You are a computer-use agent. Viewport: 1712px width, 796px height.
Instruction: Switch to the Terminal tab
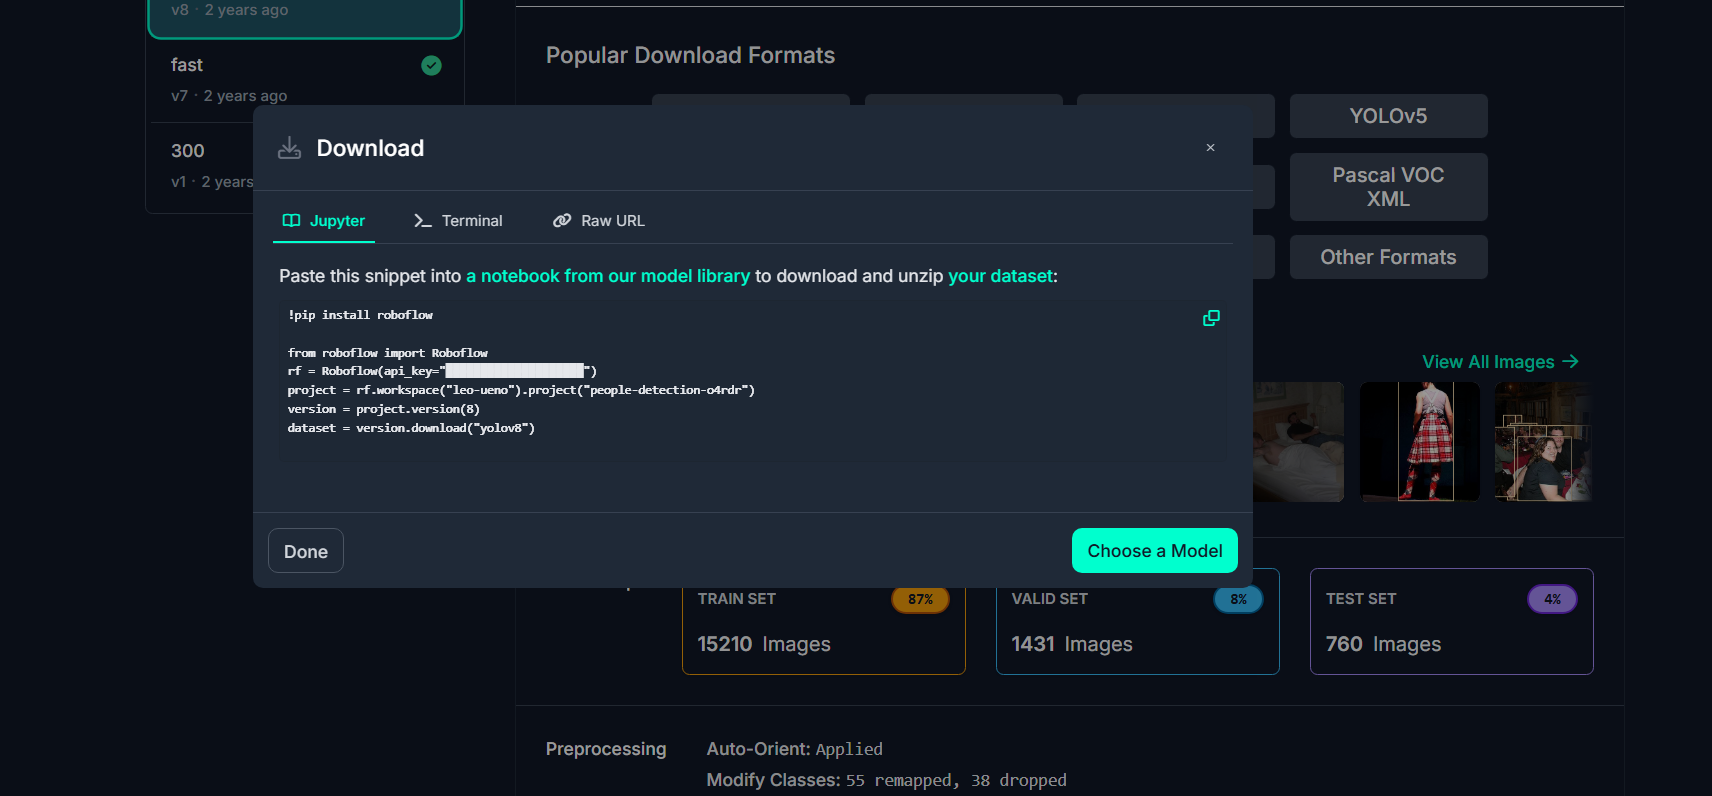coord(458,221)
